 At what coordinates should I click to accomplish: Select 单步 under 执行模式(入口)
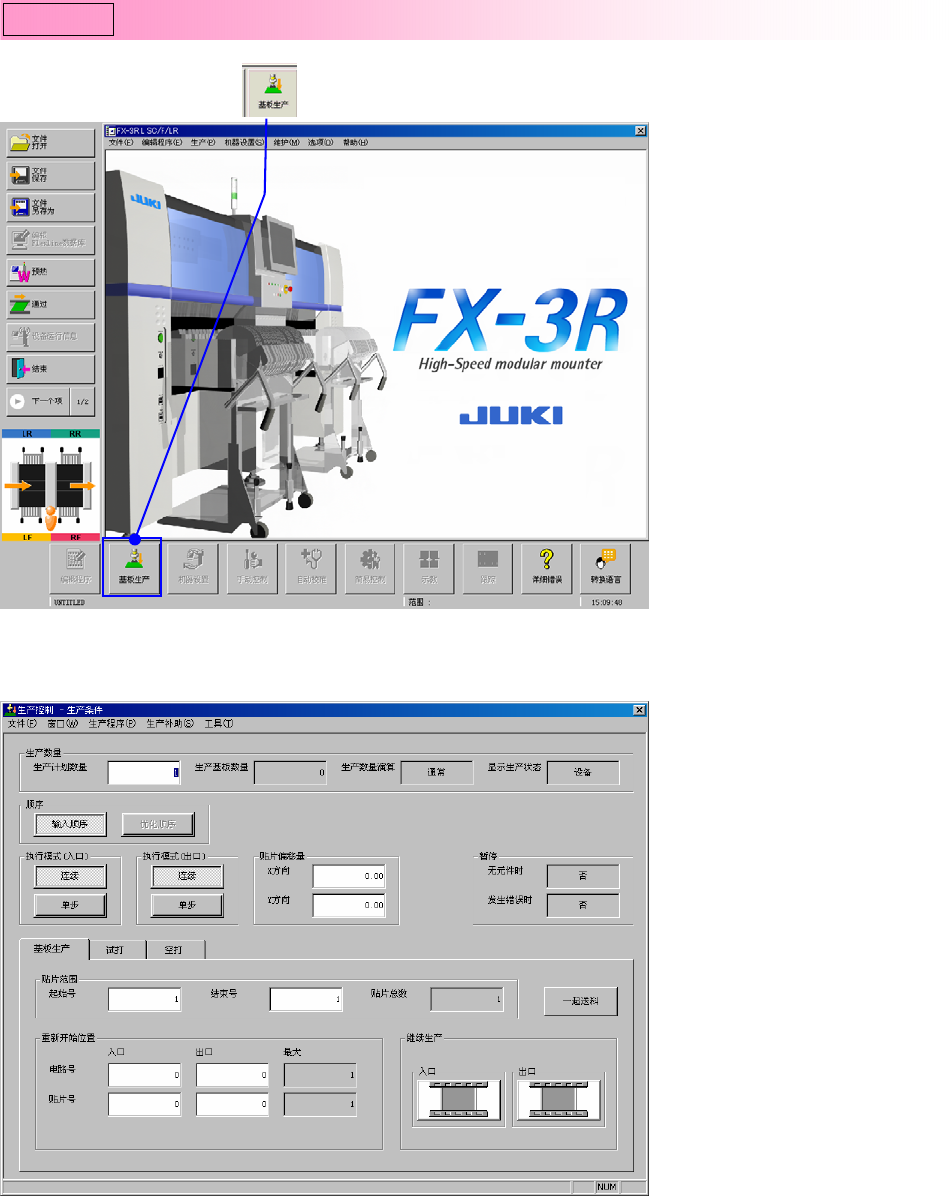point(70,905)
